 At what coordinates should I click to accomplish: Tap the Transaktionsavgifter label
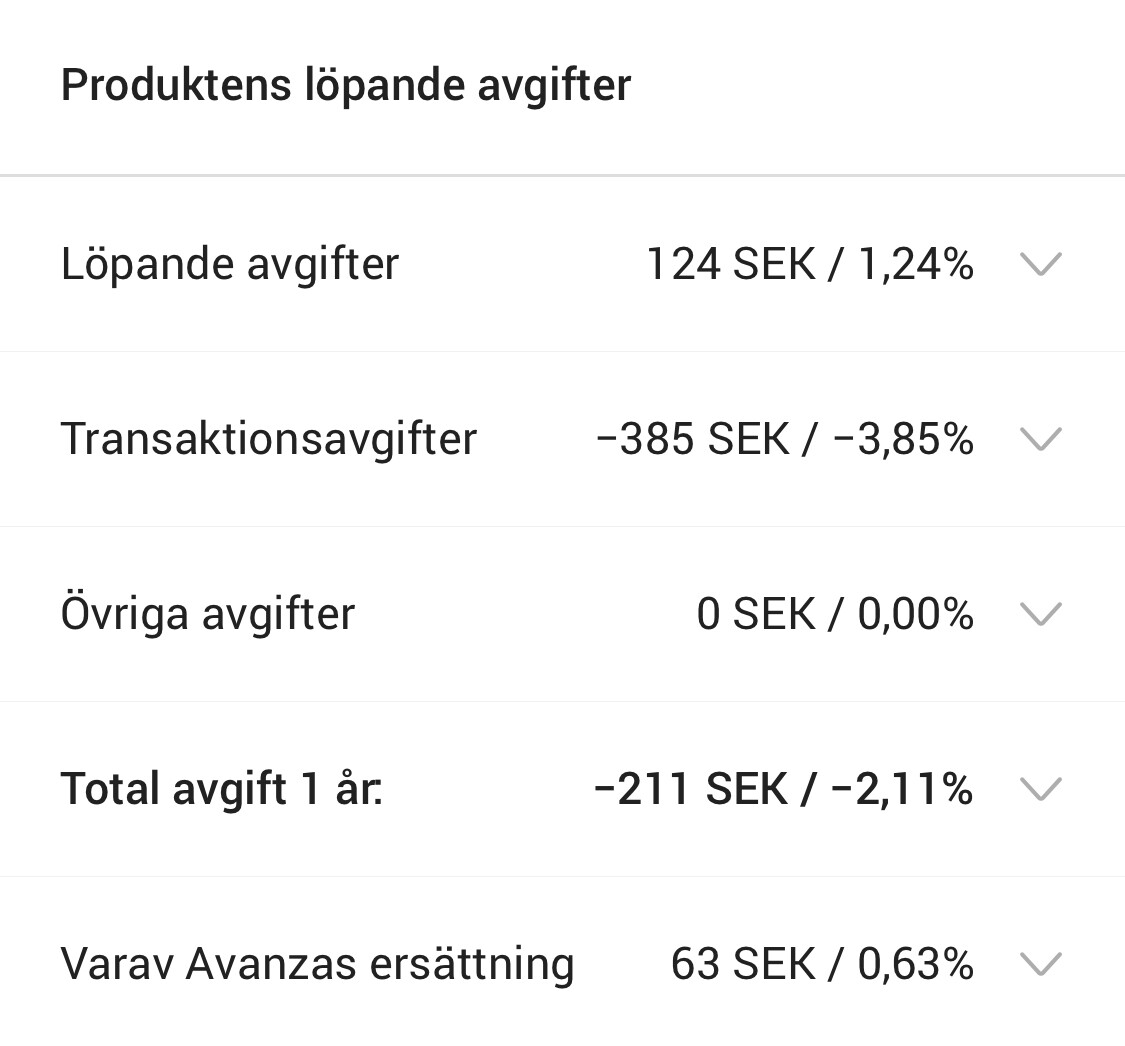click(269, 439)
